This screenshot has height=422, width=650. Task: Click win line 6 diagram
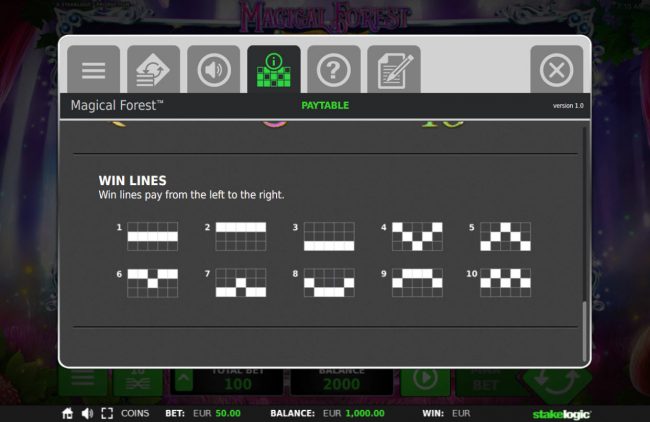coord(153,283)
